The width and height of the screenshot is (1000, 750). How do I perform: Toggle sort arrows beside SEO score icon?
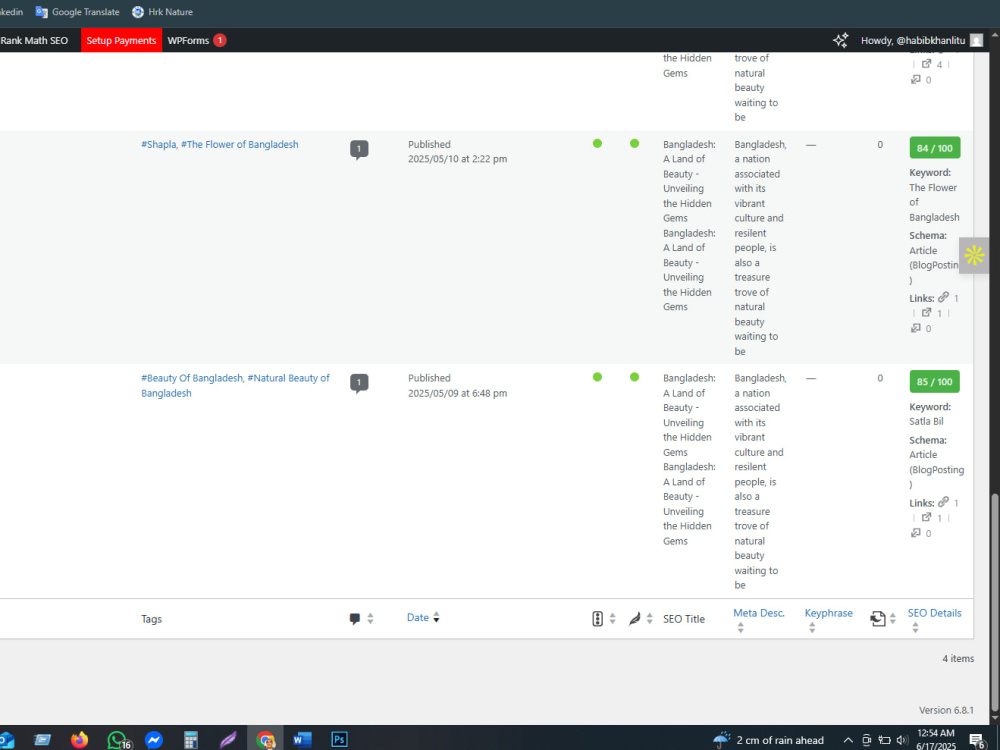612,619
